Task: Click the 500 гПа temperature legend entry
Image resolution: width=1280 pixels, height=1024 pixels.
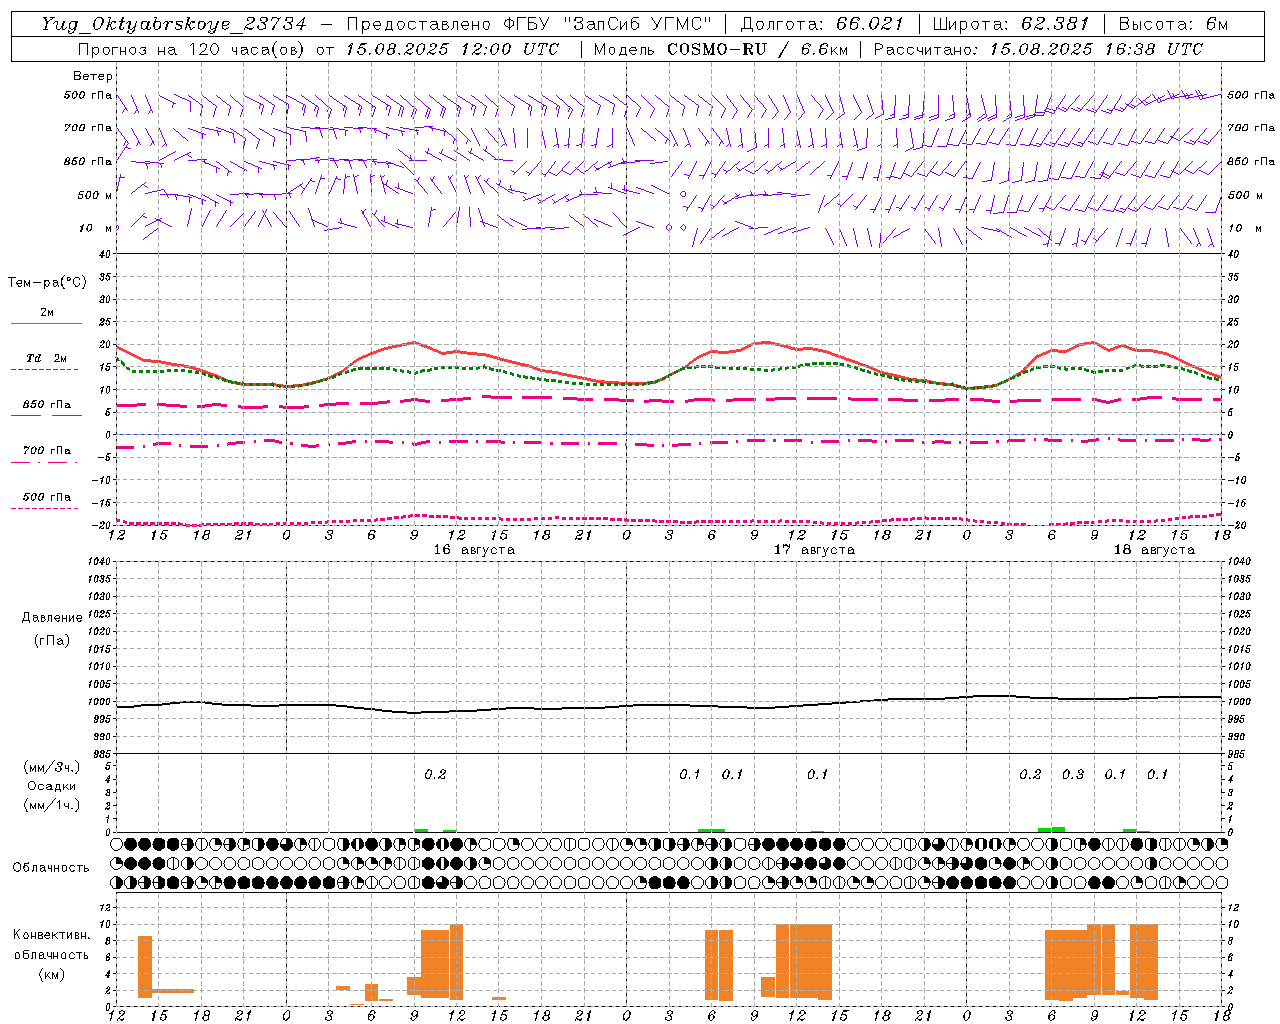Action: click(x=47, y=497)
